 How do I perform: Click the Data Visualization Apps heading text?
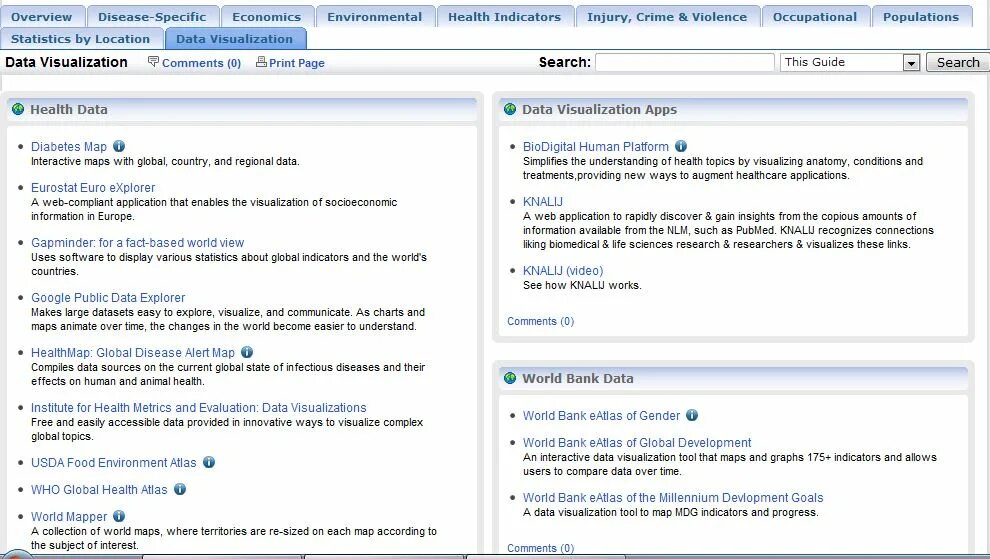click(x=599, y=109)
